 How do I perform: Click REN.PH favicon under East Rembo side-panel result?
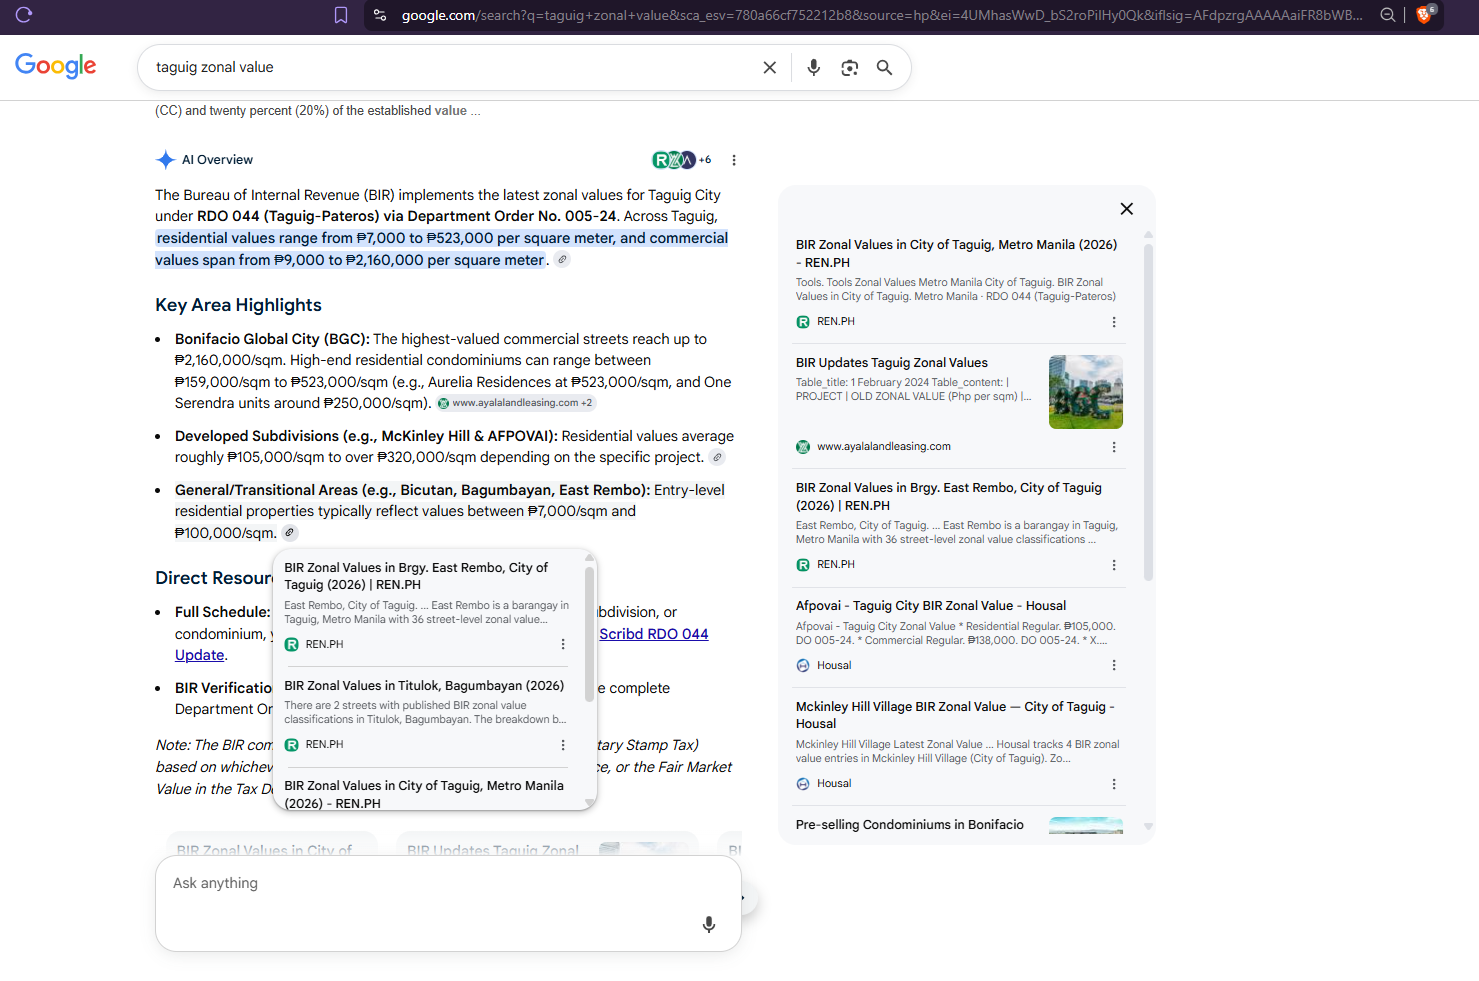coord(803,565)
